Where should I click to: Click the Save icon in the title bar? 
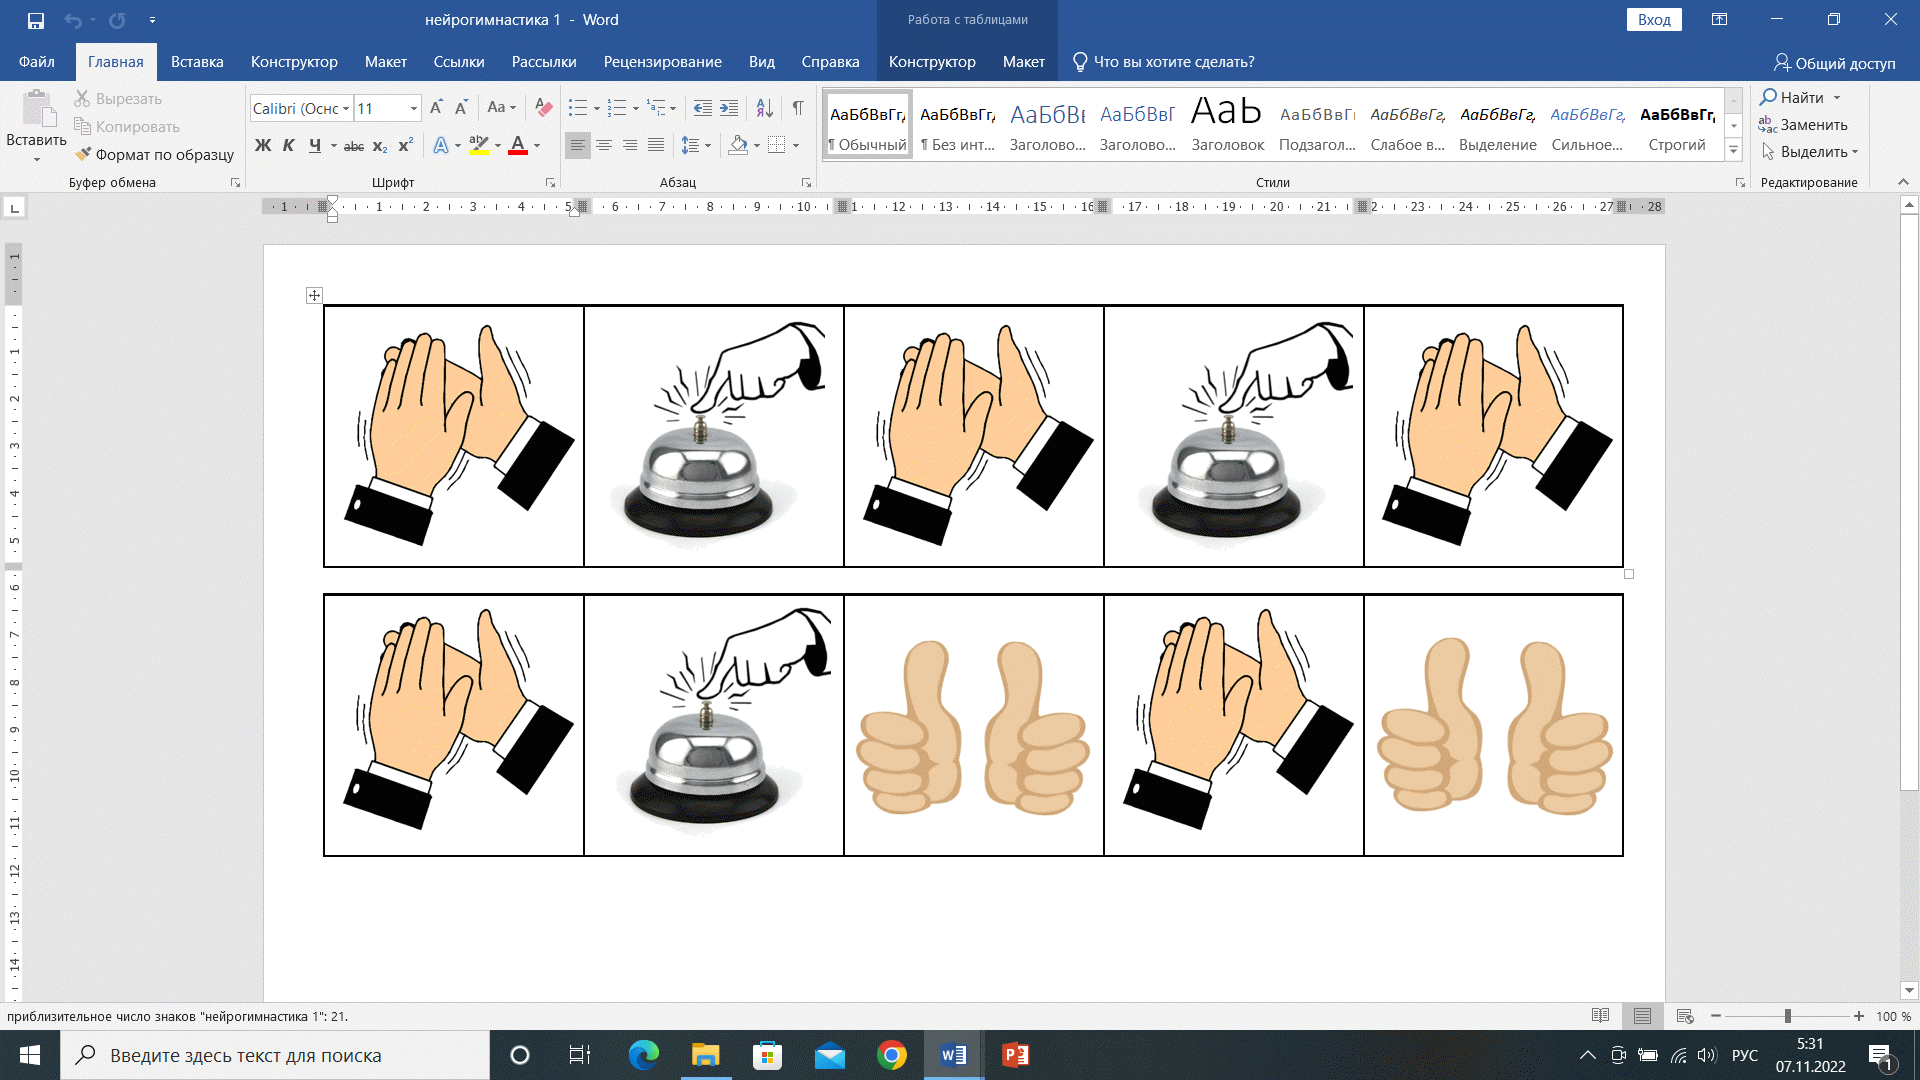36,20
